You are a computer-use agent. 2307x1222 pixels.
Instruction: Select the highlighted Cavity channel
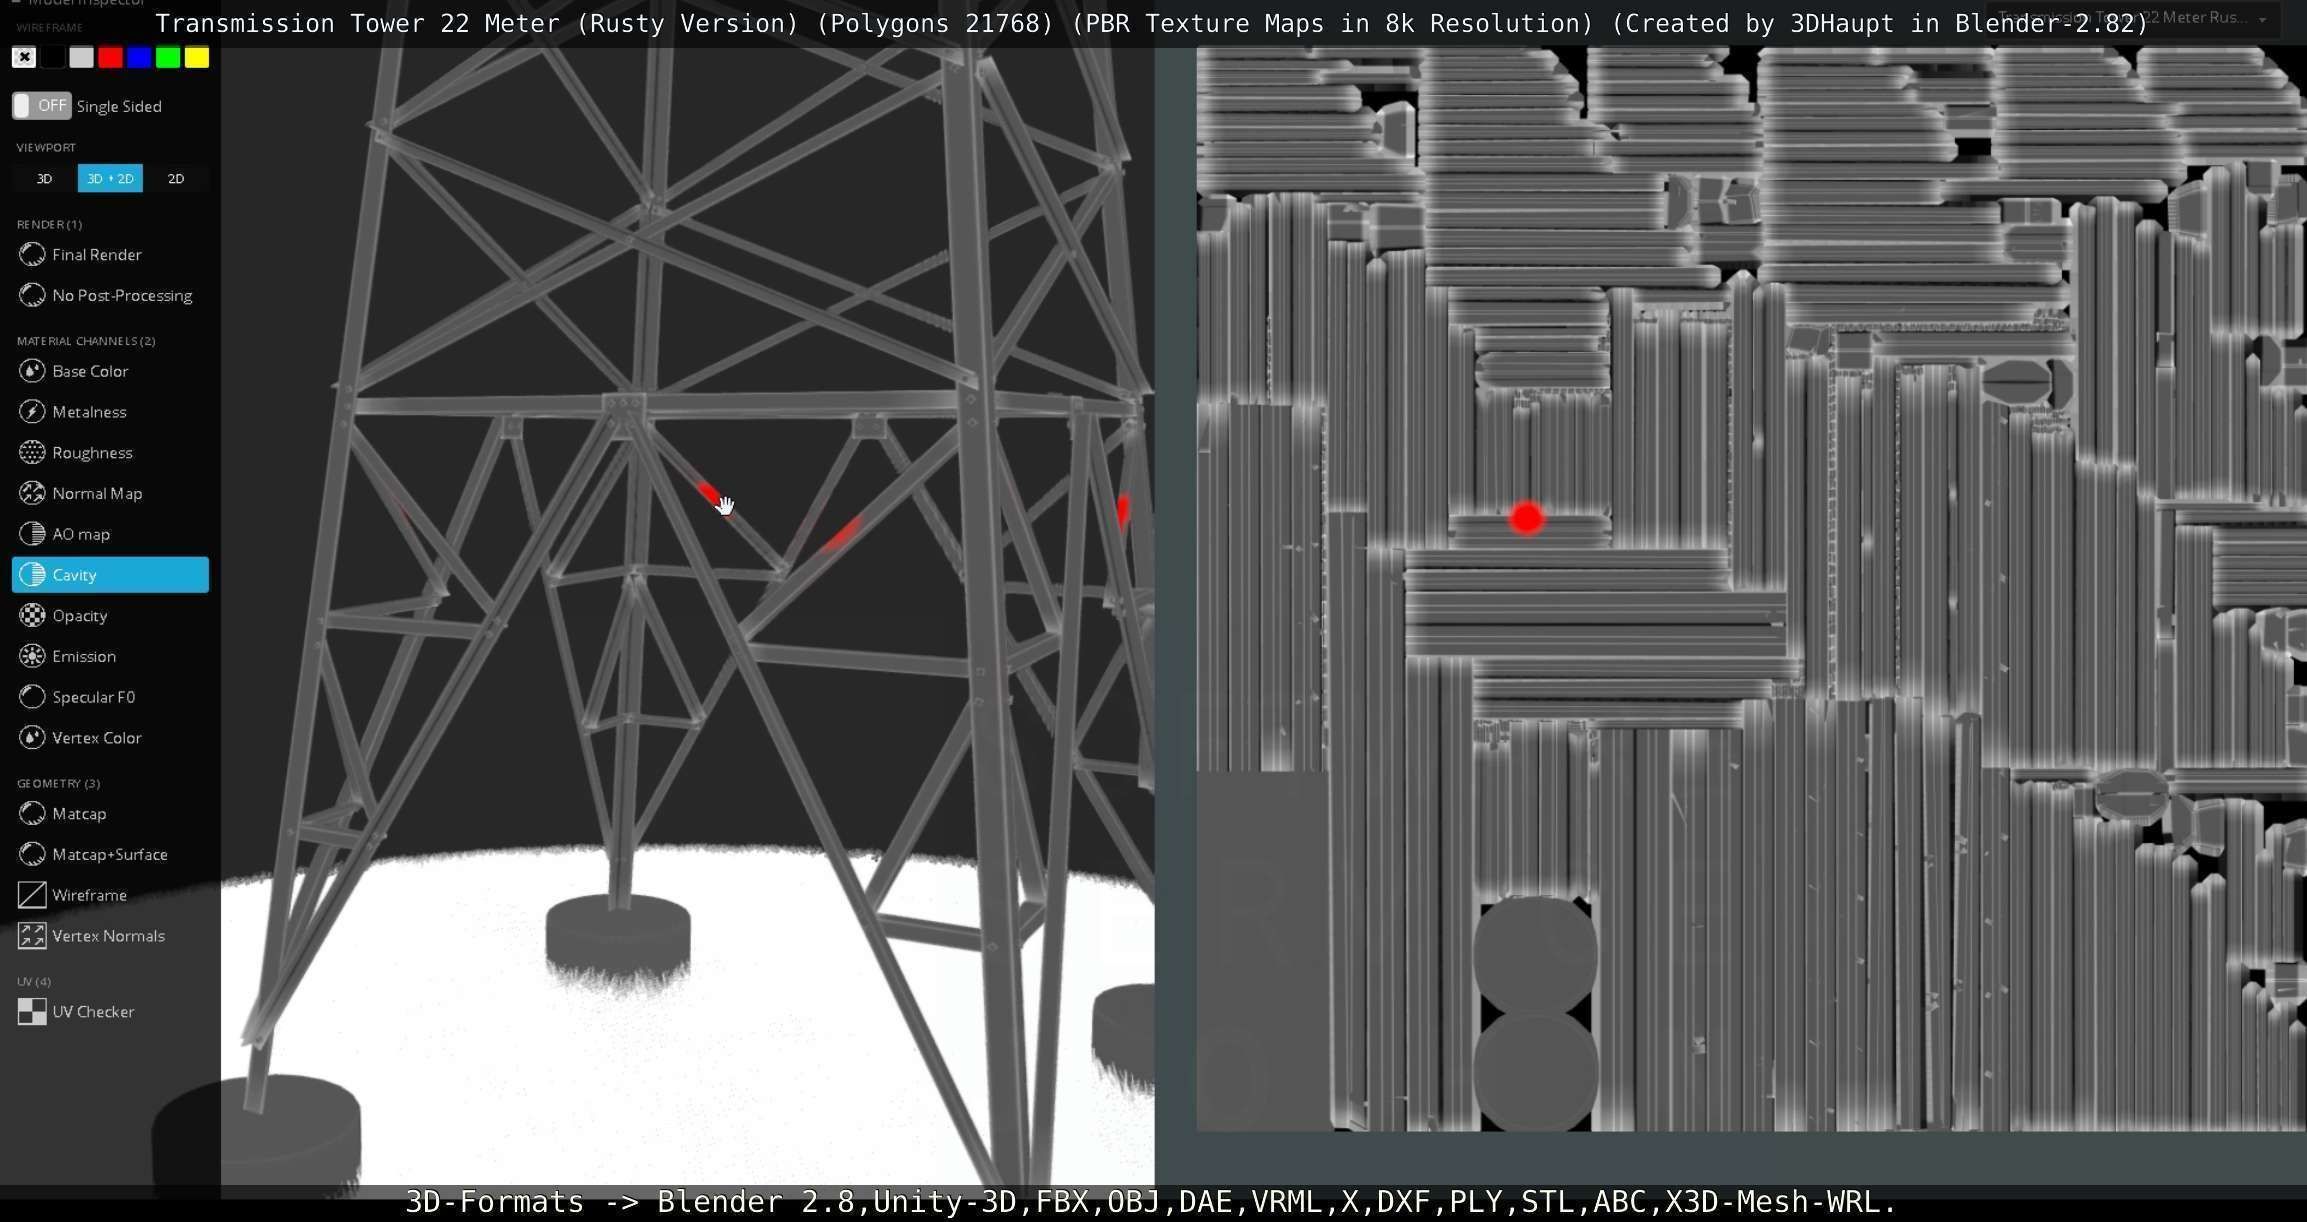coord(110,575)
